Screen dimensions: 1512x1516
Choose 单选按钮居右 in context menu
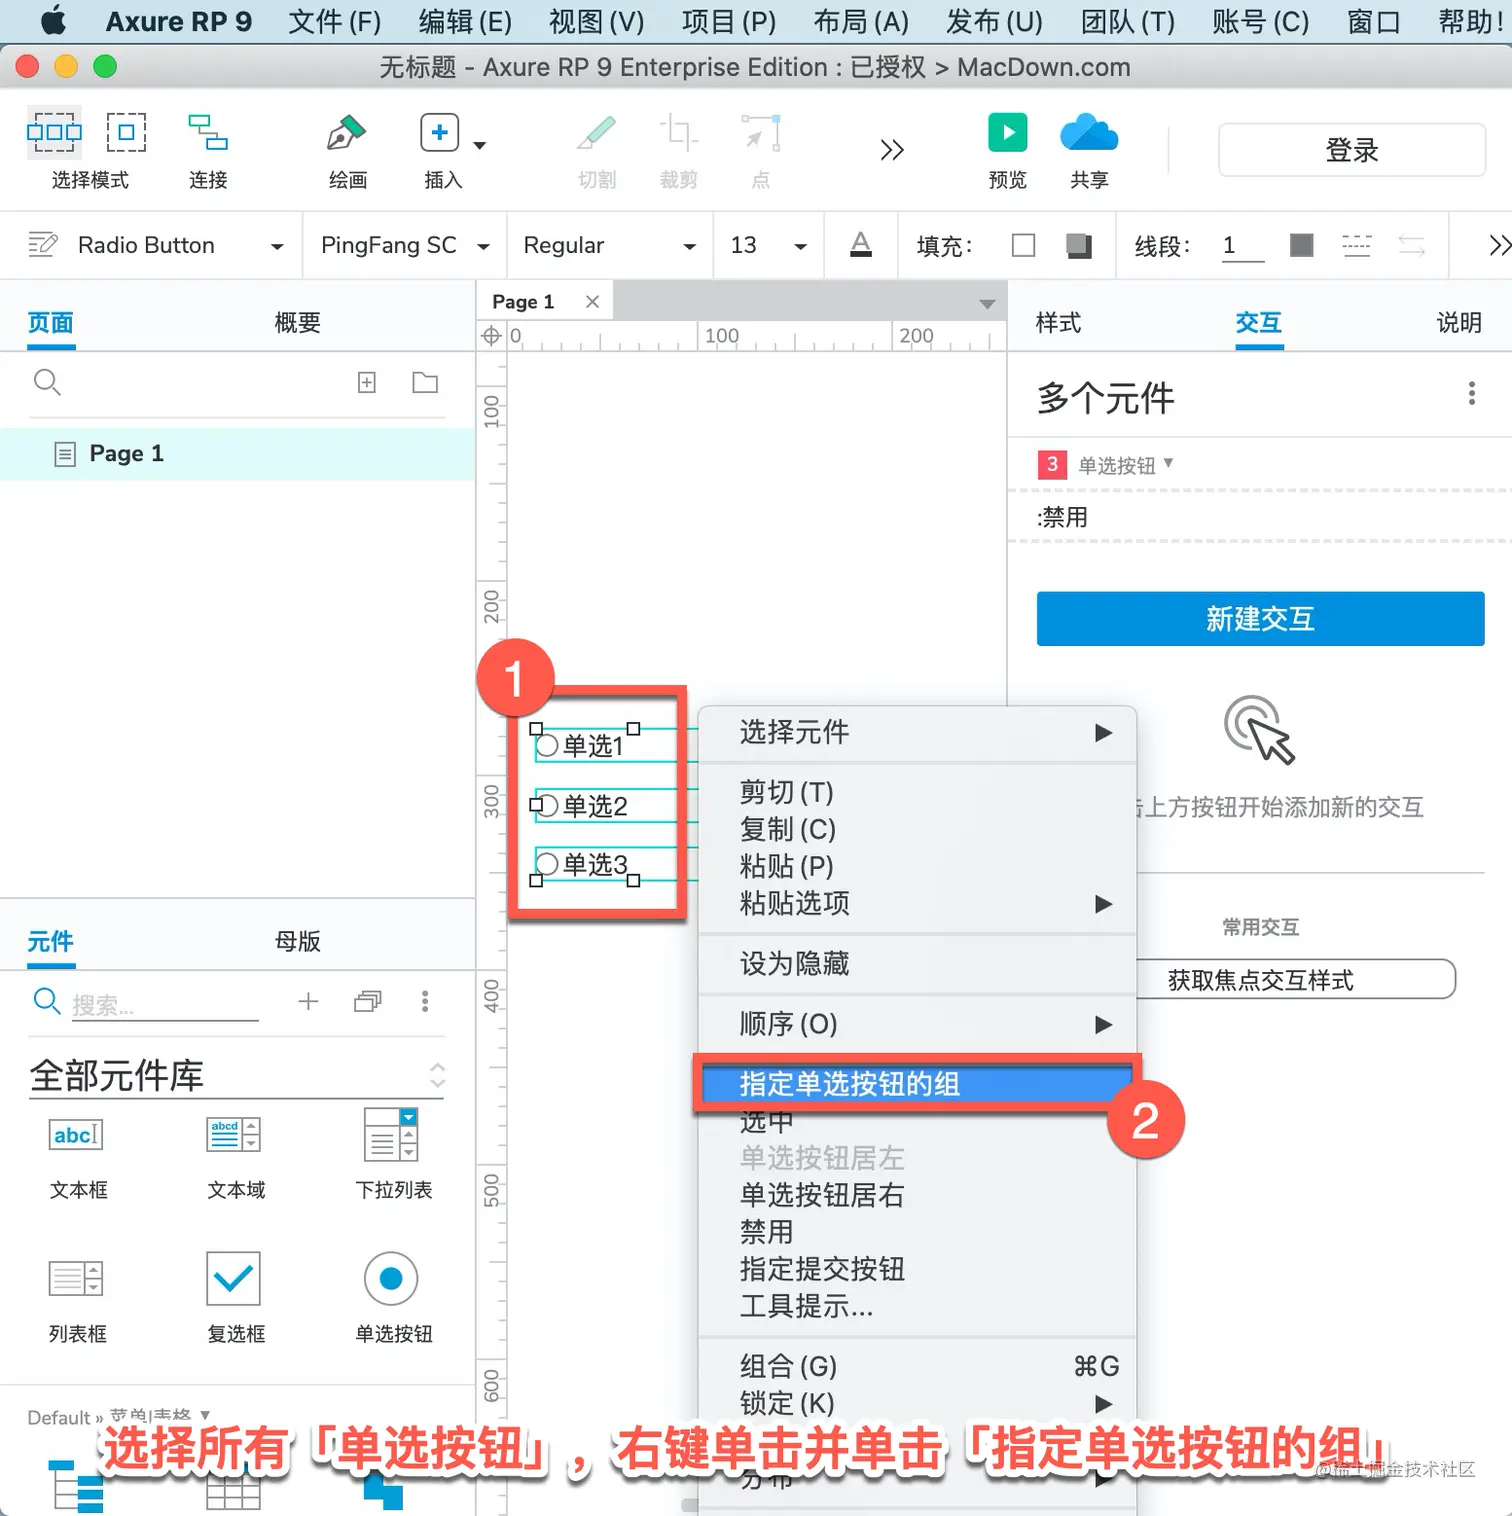click(x=917, y=1195)
